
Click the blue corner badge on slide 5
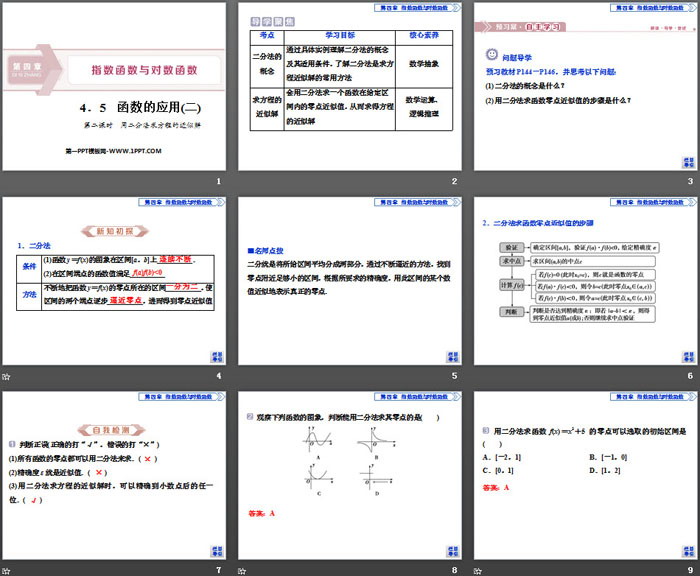[x=449, y=357]
